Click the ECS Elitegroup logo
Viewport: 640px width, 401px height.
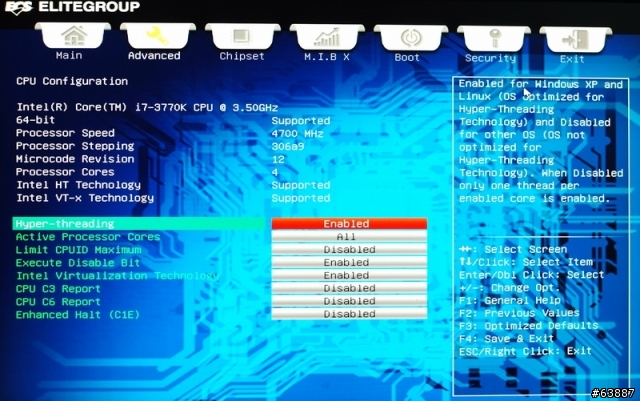(72, 7)
